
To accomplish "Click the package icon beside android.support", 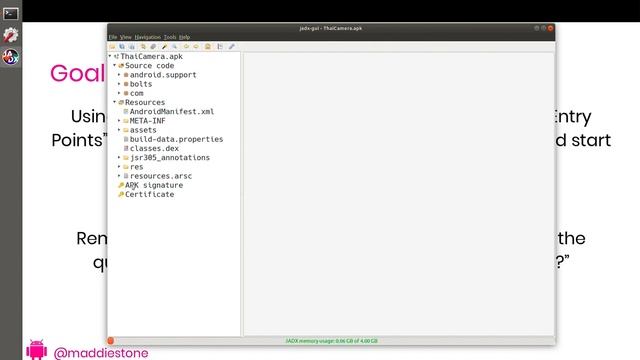I will pyautogui.click(x=126, y=75).
